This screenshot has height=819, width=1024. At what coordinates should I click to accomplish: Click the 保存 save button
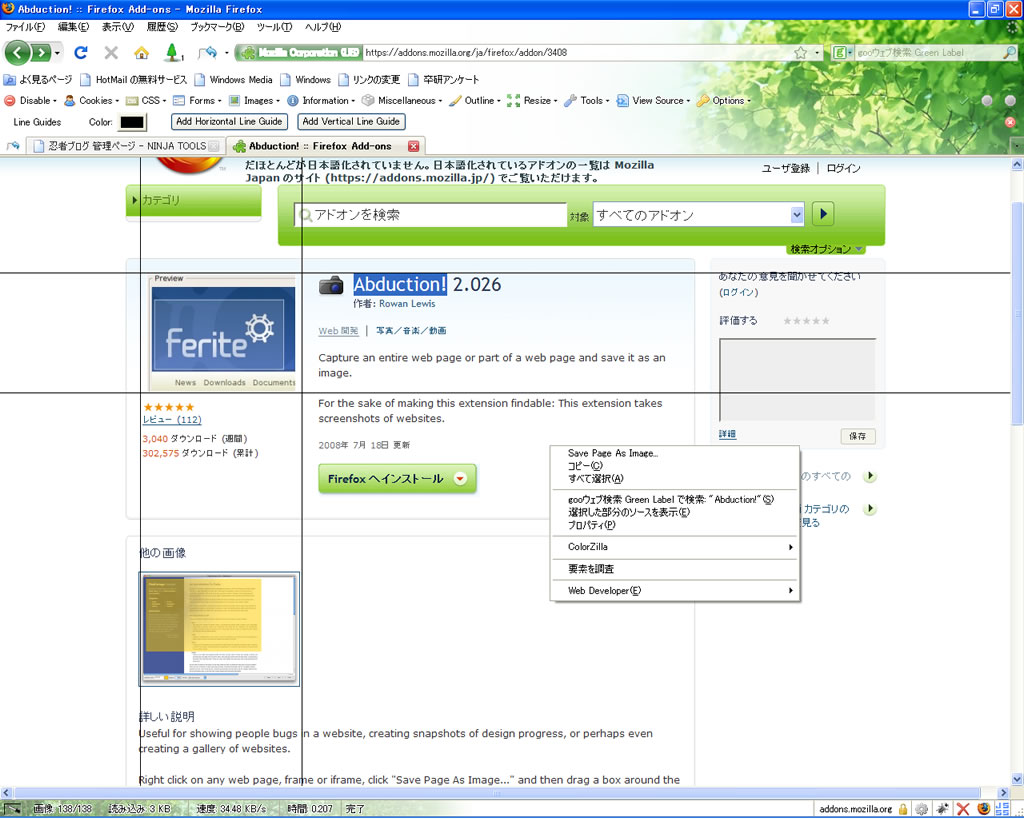coord(857,436)
